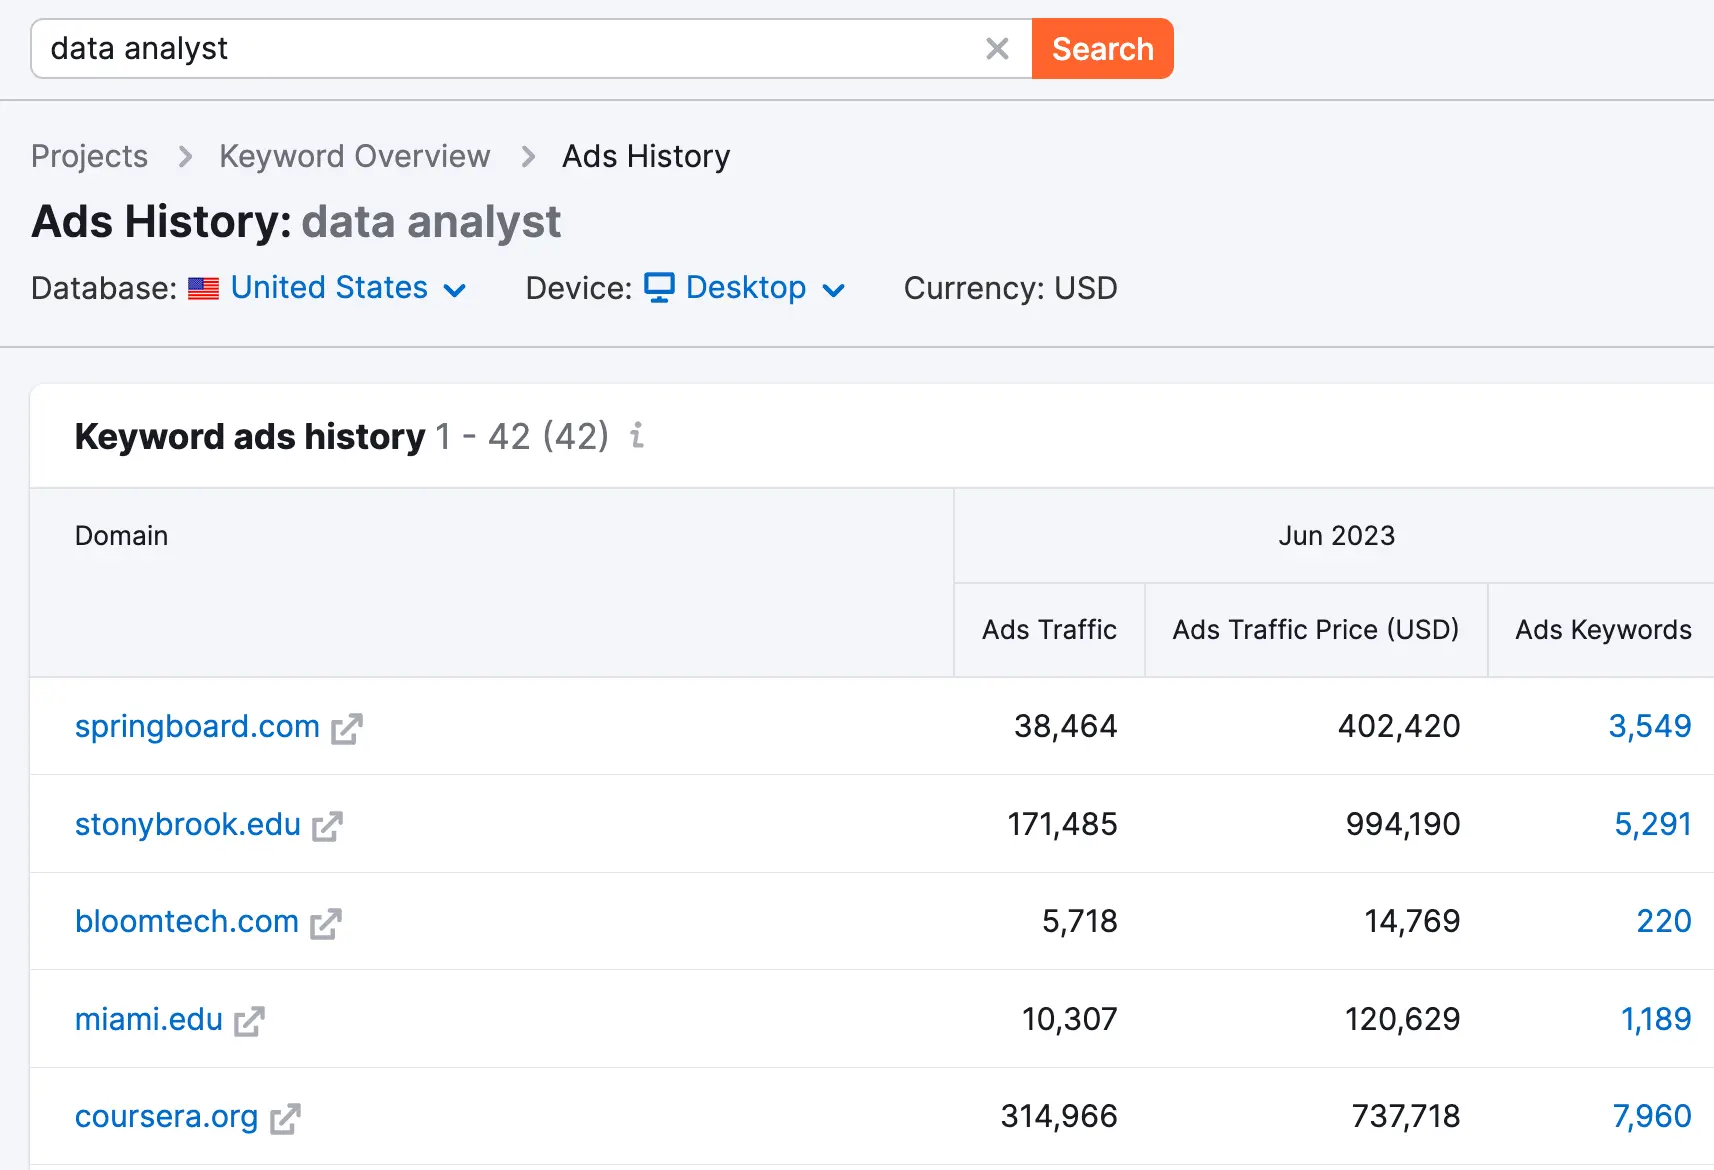This screenshot has width=1714, height=1170.
Task: Click into the data analyst search input
Action: pos(500,49)
